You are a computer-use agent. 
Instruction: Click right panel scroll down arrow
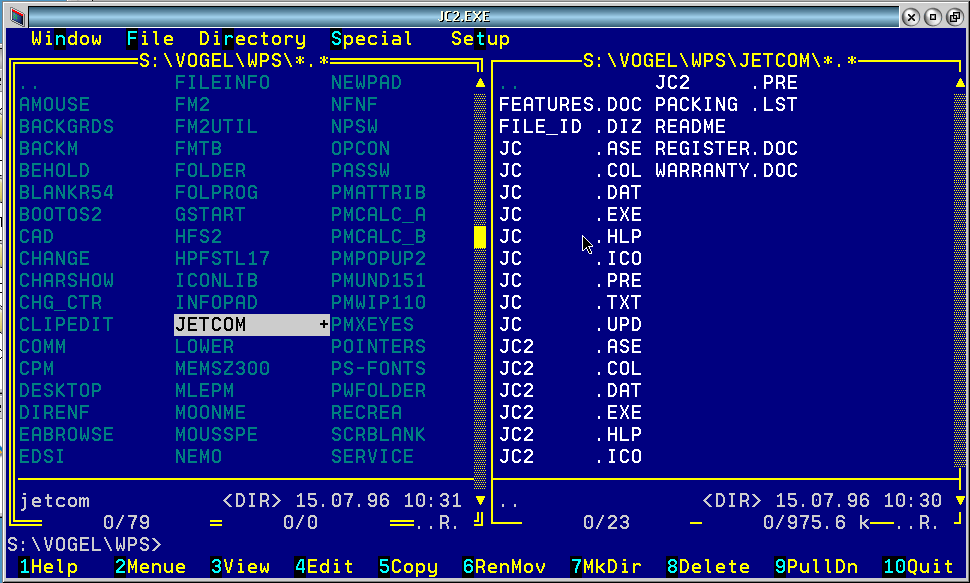coord(959,500)
